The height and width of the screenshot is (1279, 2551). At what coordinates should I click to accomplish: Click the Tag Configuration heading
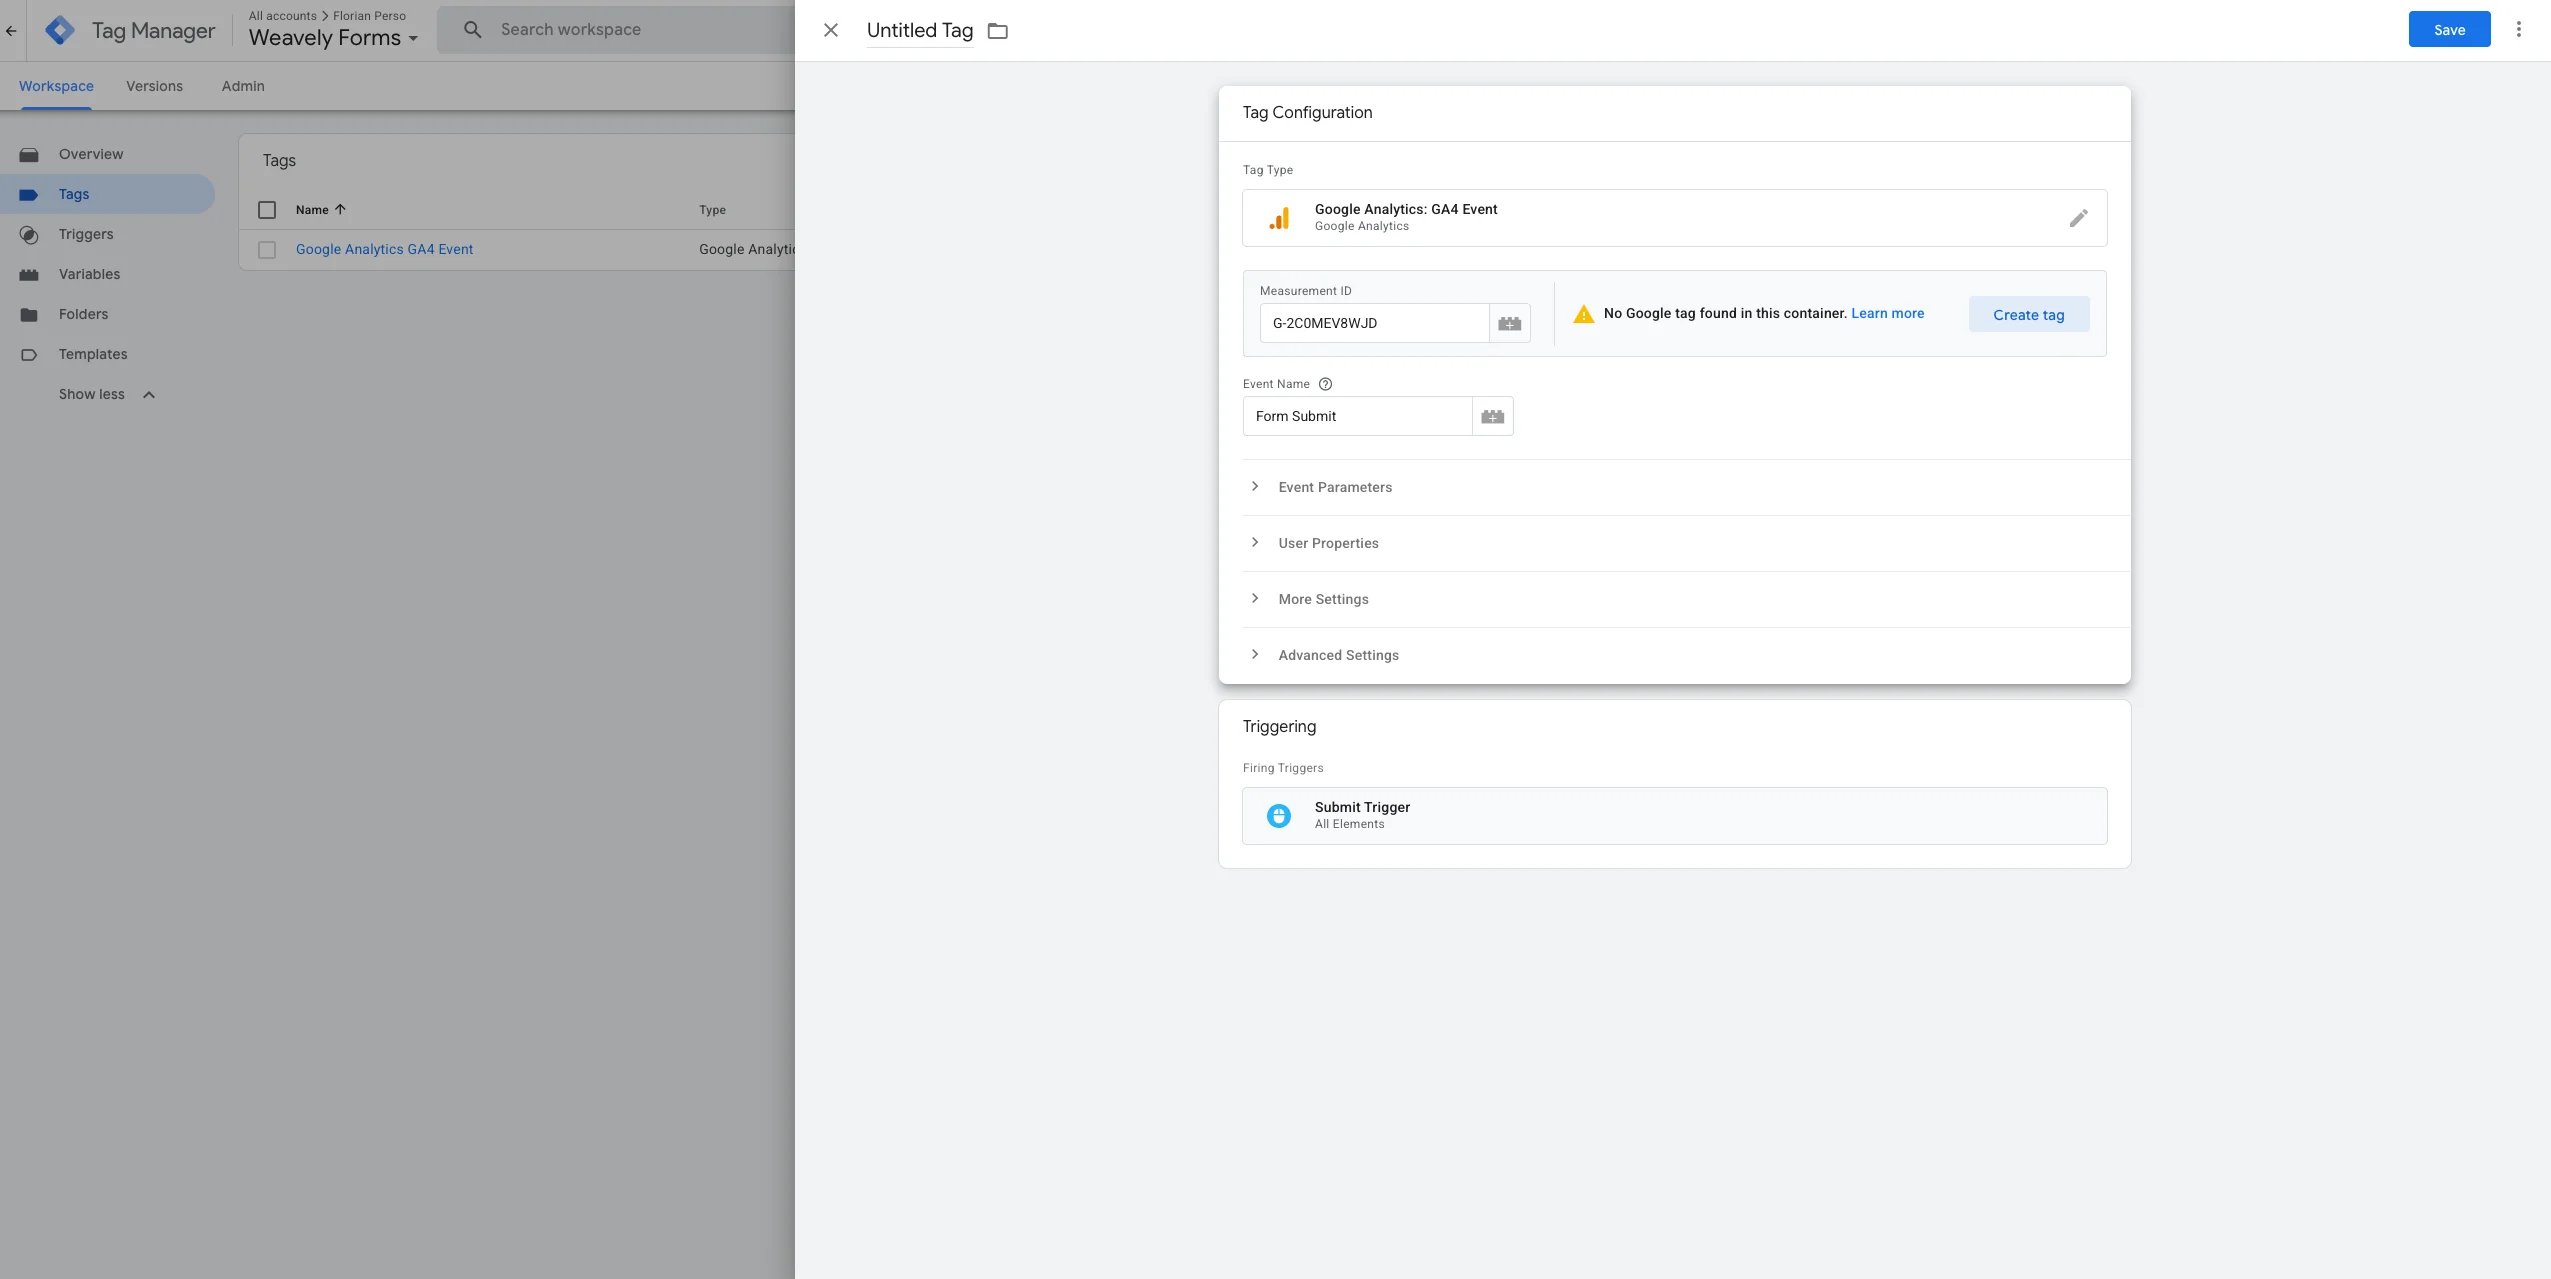point(1307,113)
